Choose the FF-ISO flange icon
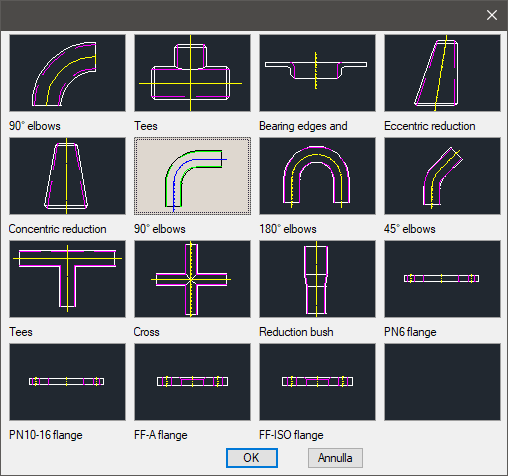The width and height of the screenshot is (508, 476). click(x=317, y=382)
